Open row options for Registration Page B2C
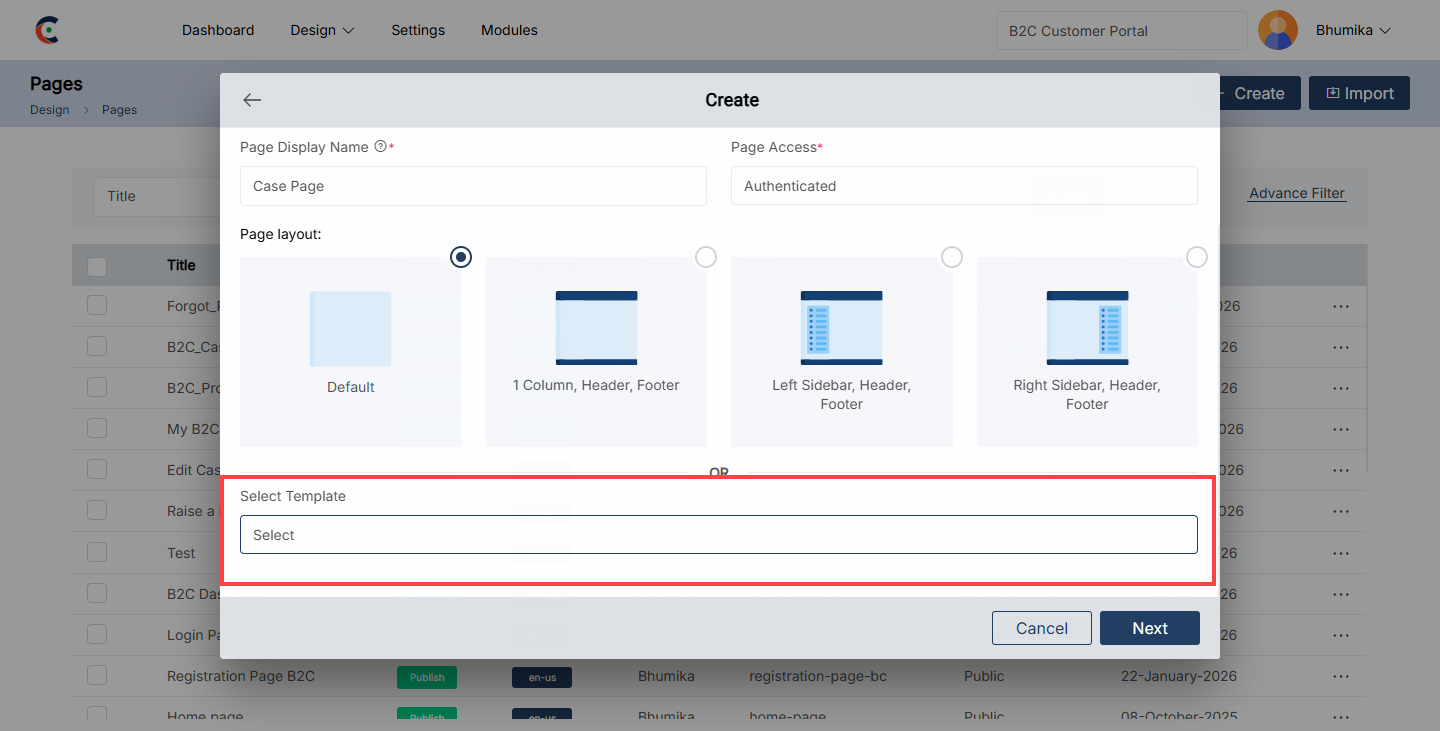 coord(1341,676)
